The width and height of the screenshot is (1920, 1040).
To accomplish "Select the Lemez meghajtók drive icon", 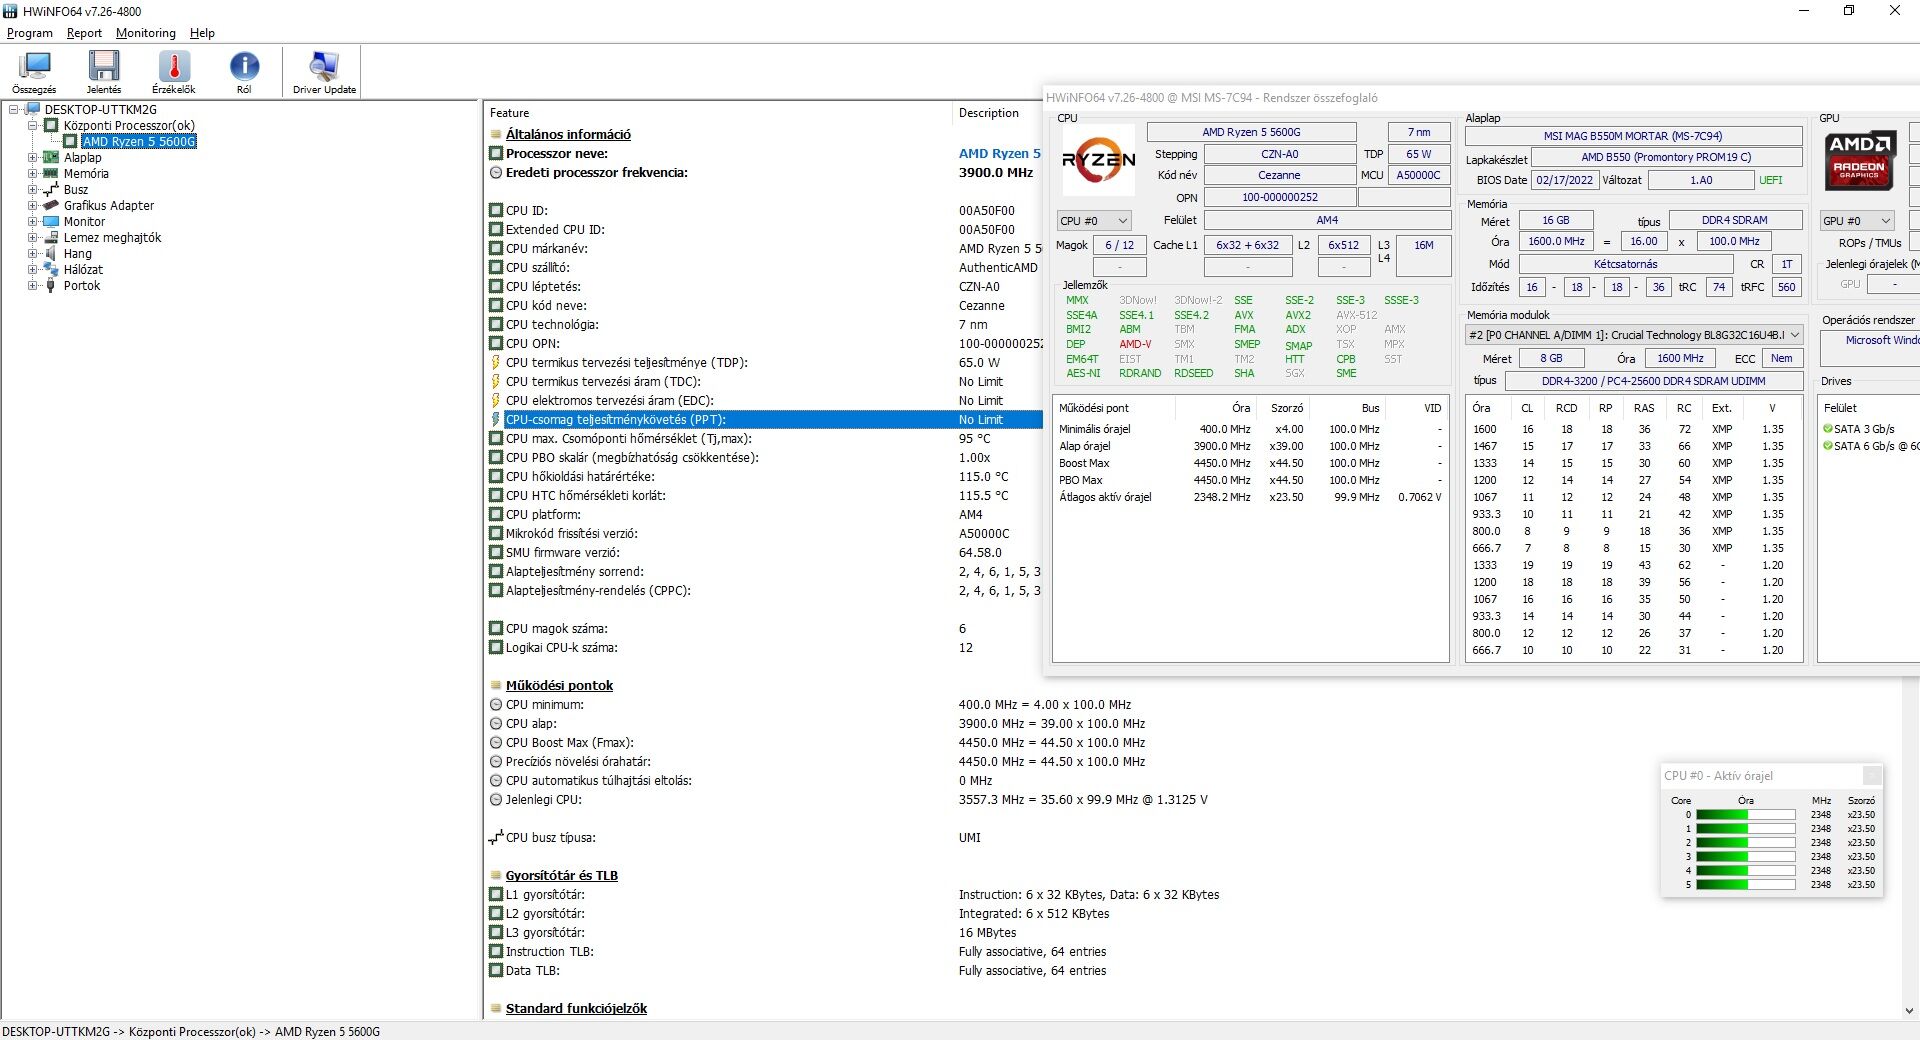I will 51,237.
